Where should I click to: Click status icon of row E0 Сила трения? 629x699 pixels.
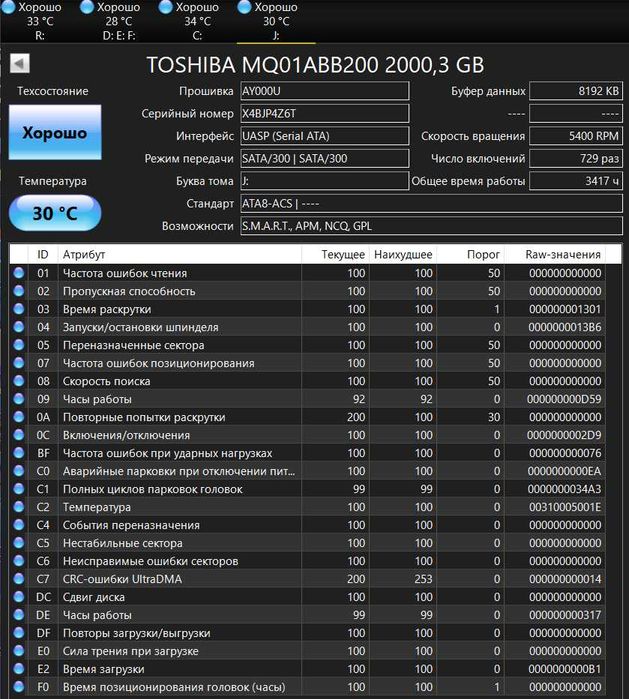(19, 650)
